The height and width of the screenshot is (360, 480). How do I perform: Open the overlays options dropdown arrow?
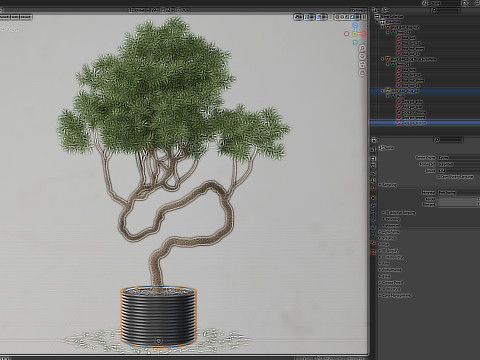324,17
